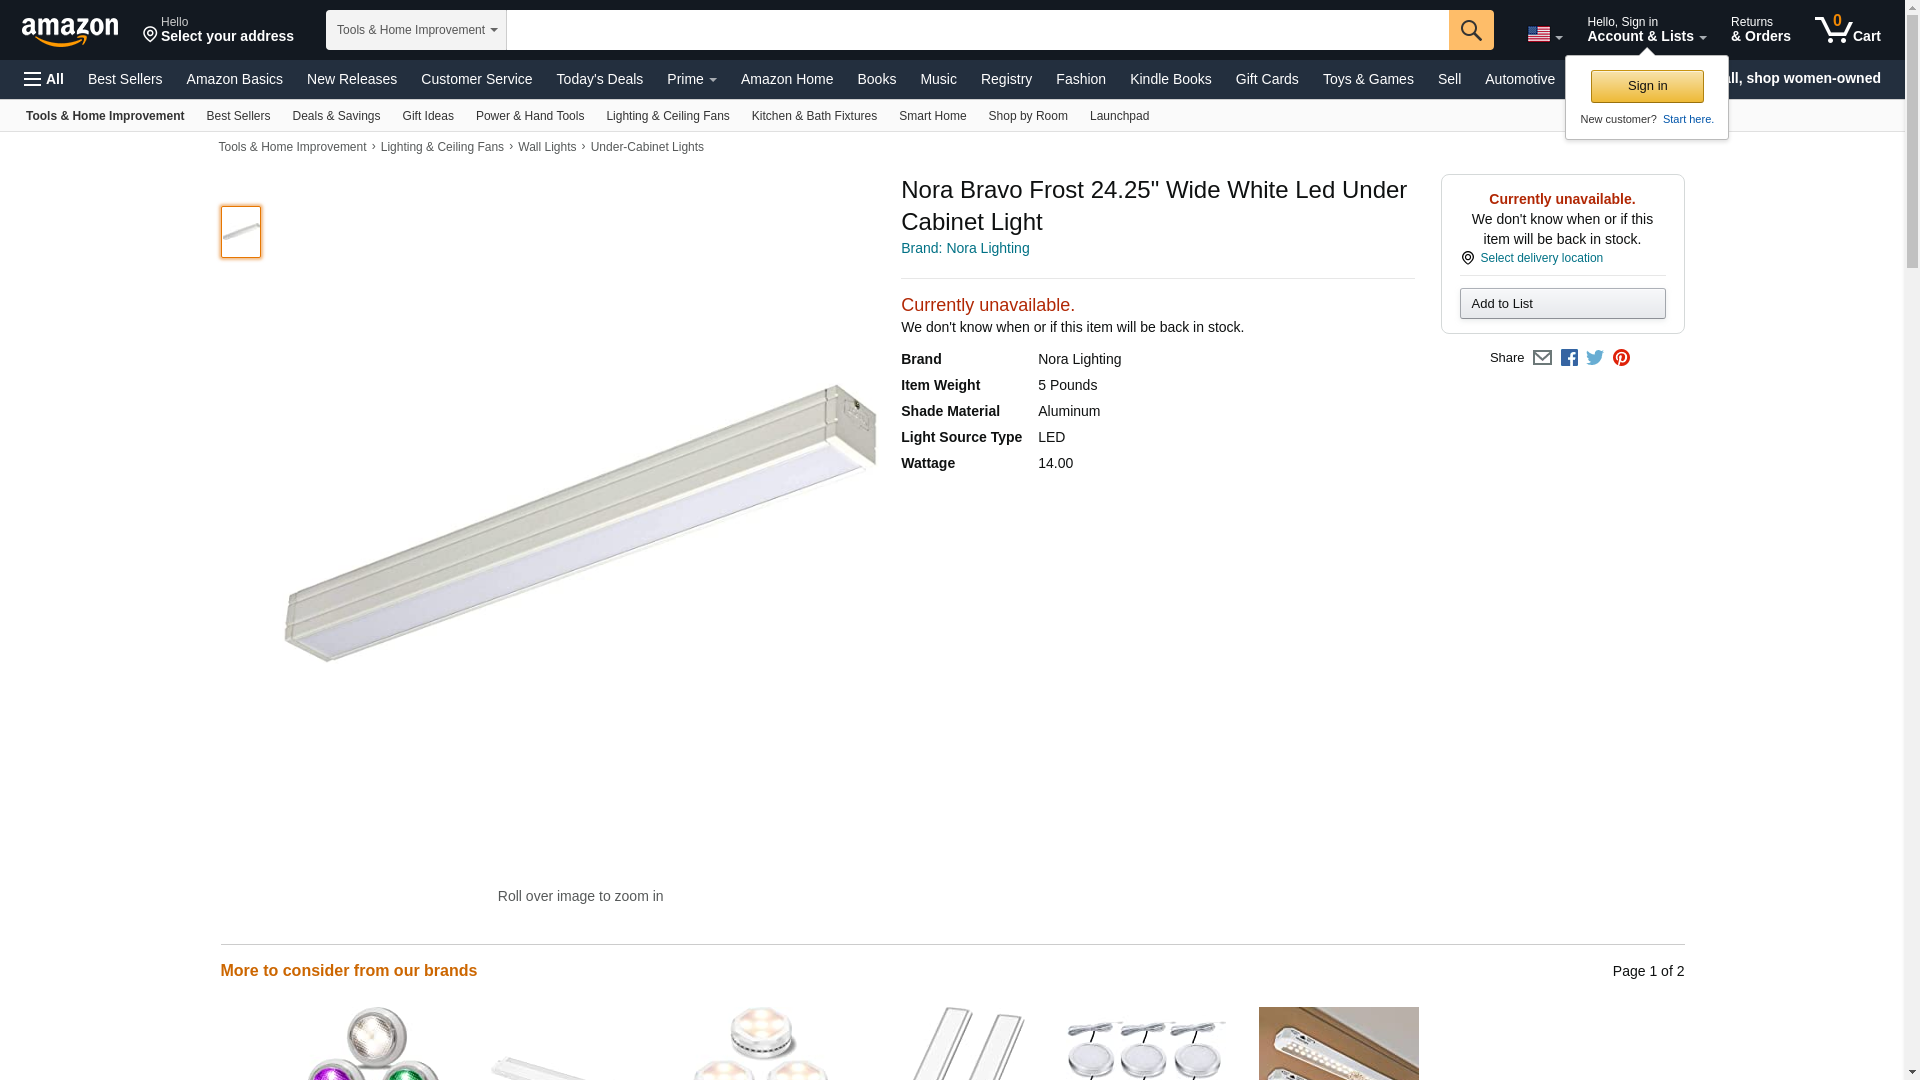Open Account & Lists menu
Image resolution: width=1920 pixels, height=1080 pixels.
[x=1646, y=29]
